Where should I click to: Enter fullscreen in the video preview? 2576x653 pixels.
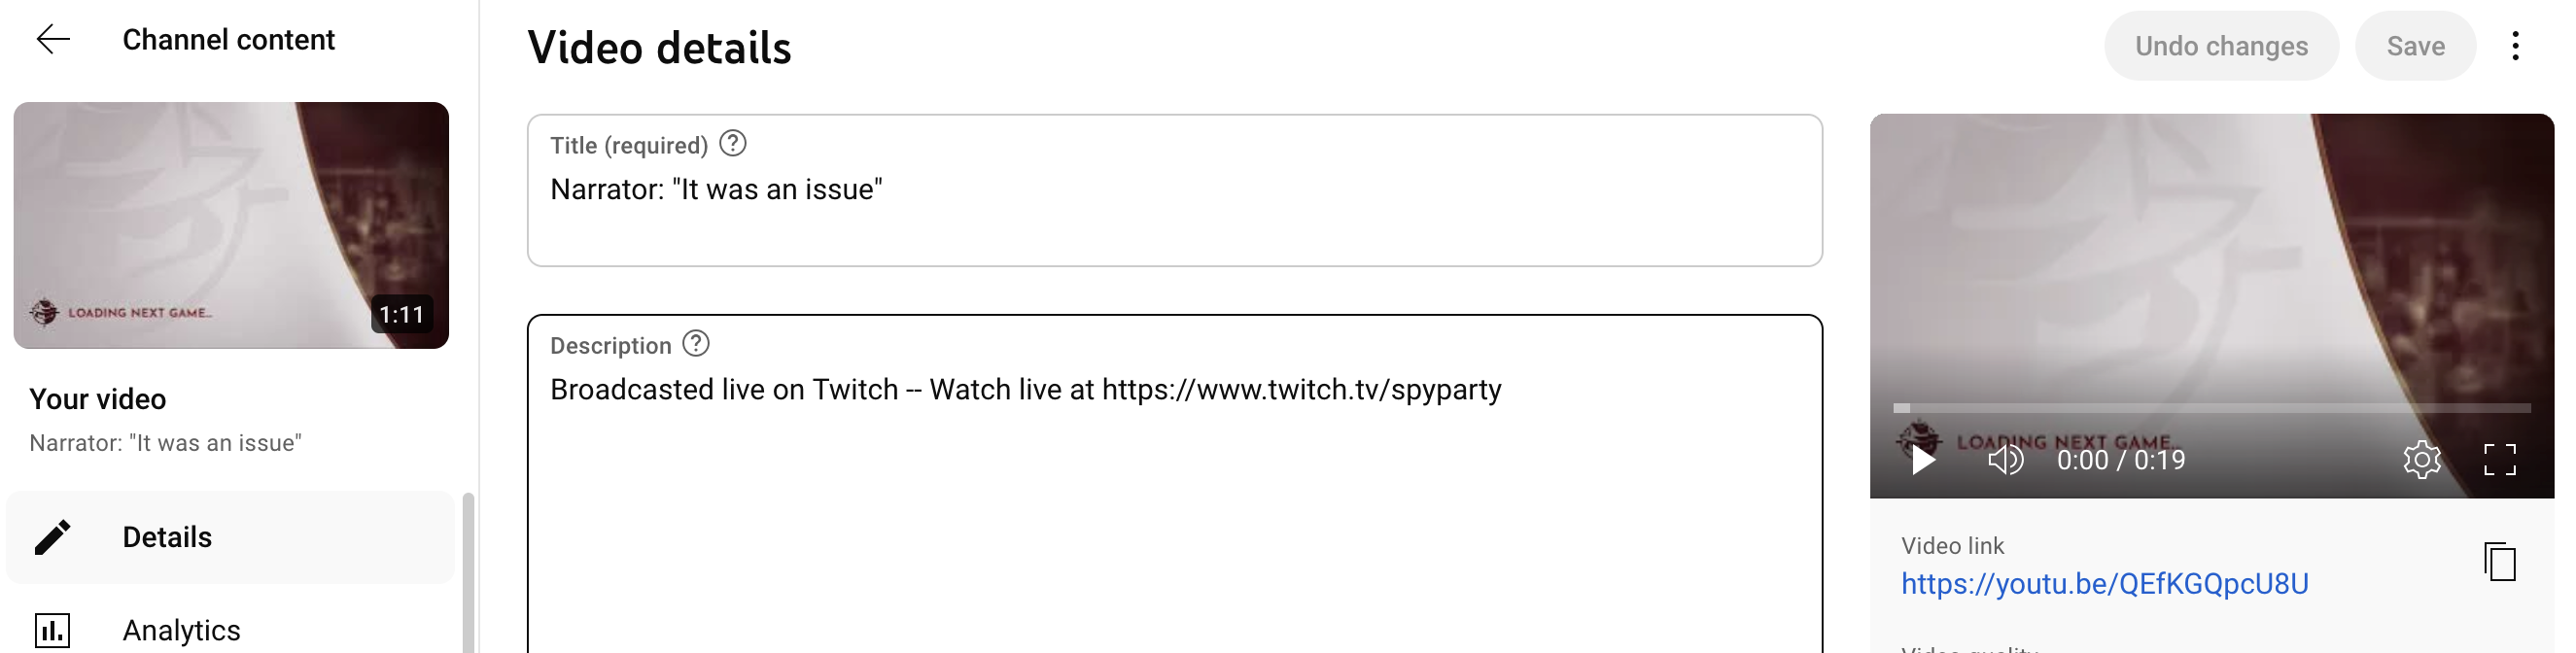point(2499,460)
